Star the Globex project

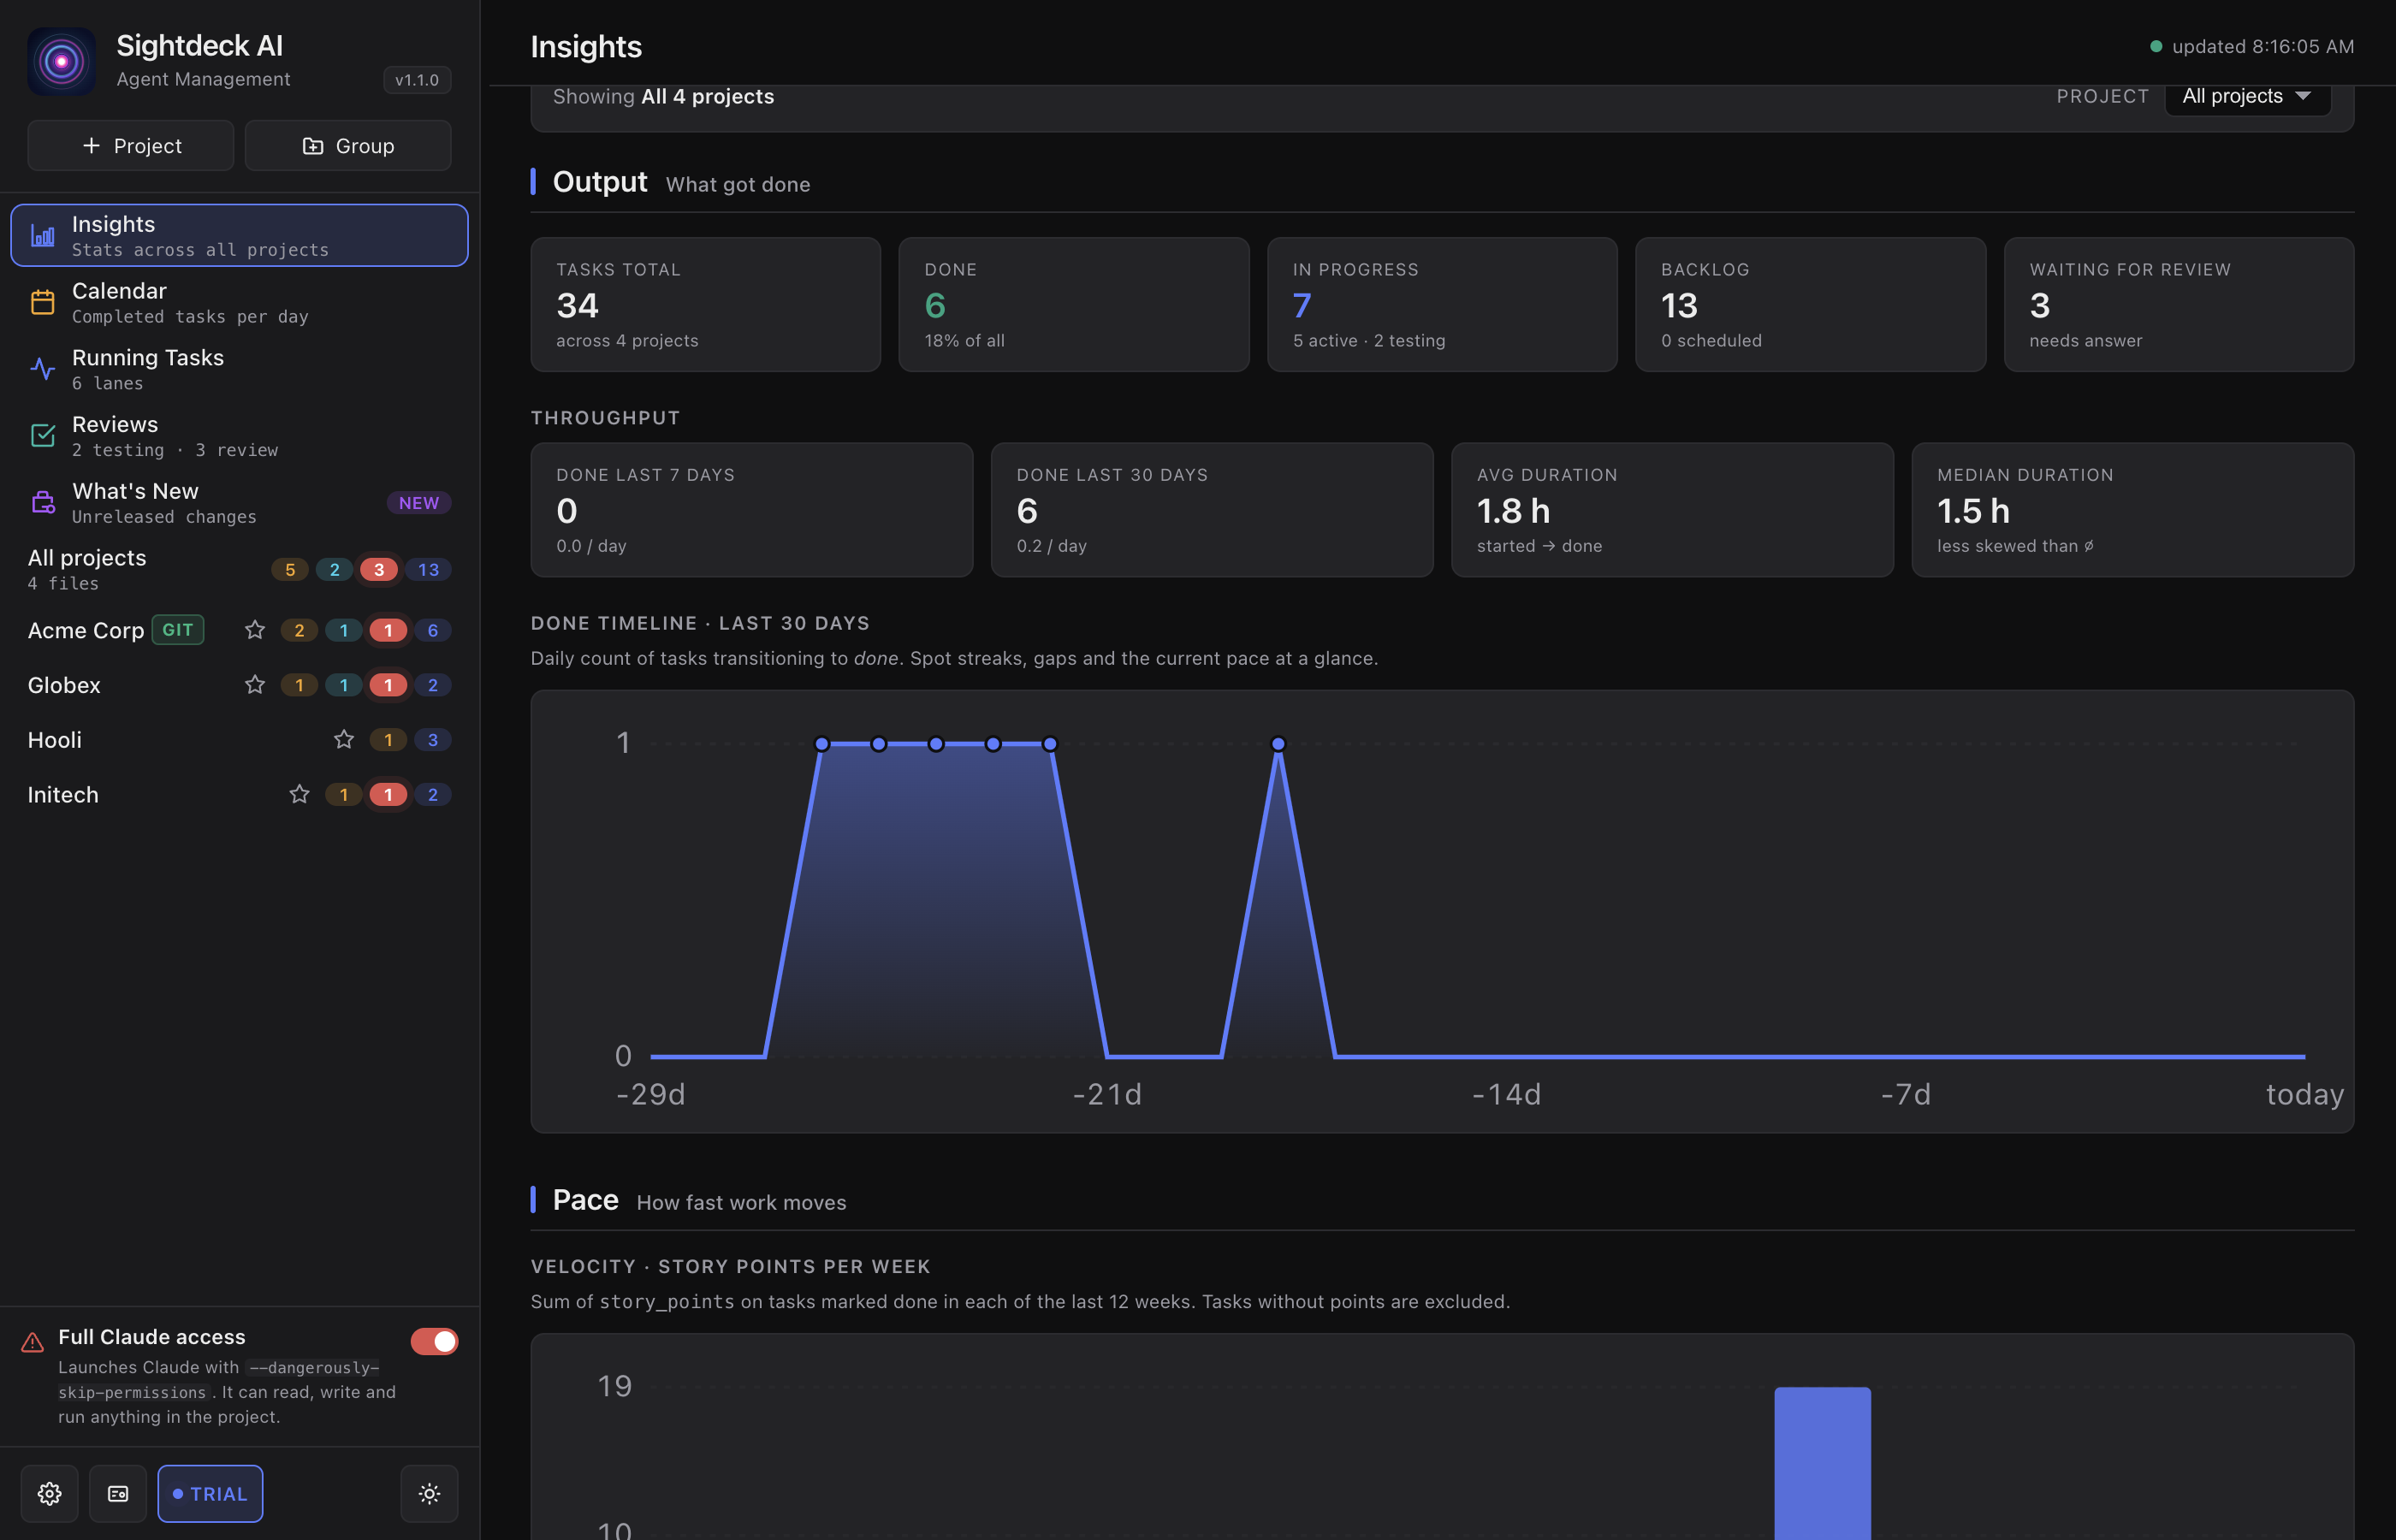pos(255,685)
